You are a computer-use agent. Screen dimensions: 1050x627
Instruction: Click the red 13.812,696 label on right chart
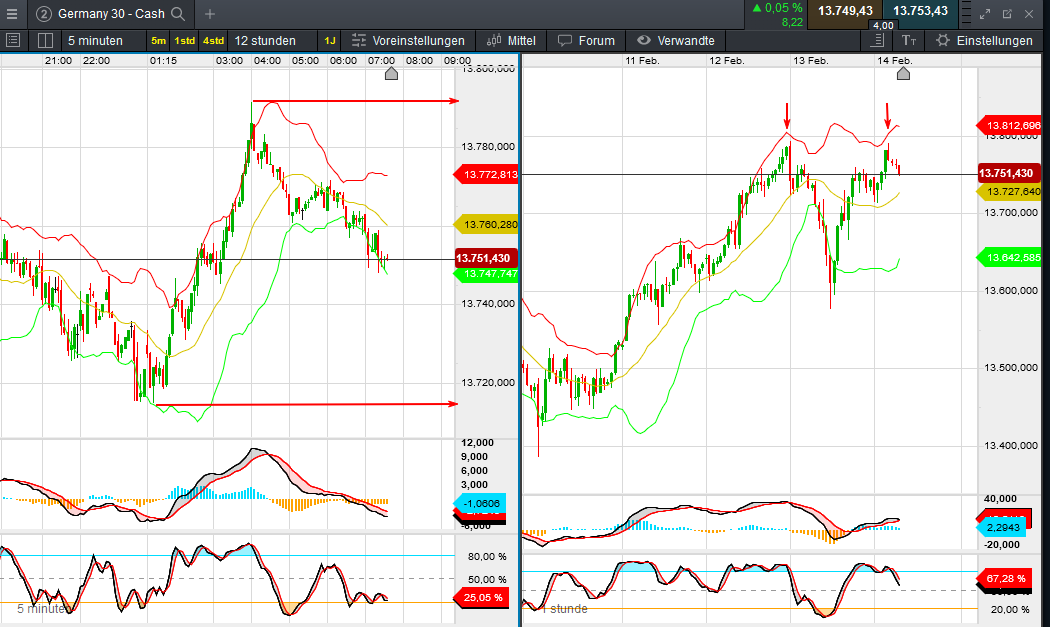[x=1009, y=125]
